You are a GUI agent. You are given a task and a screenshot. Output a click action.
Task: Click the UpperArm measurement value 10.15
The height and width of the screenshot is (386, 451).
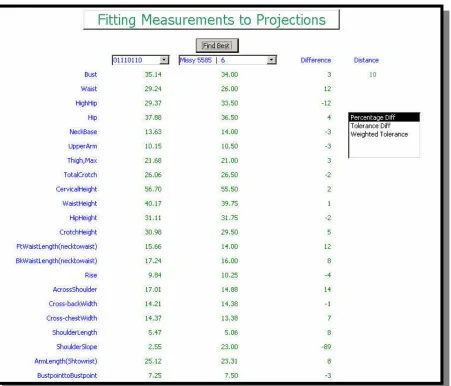coord(153,146)
